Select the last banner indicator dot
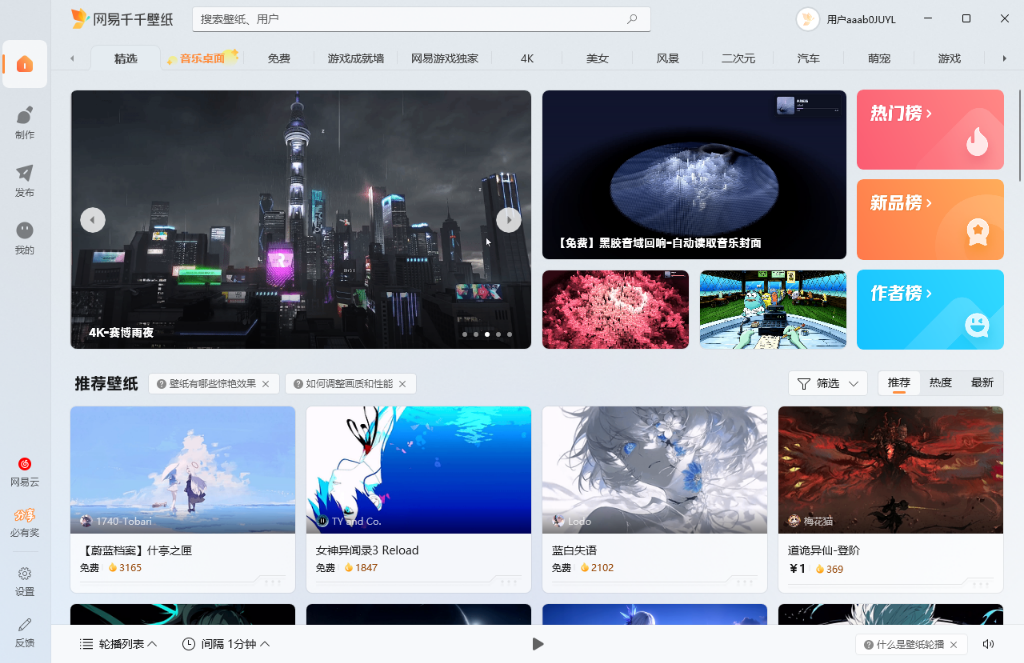Viewport: 1024px width, 663px height. (509, 334)
